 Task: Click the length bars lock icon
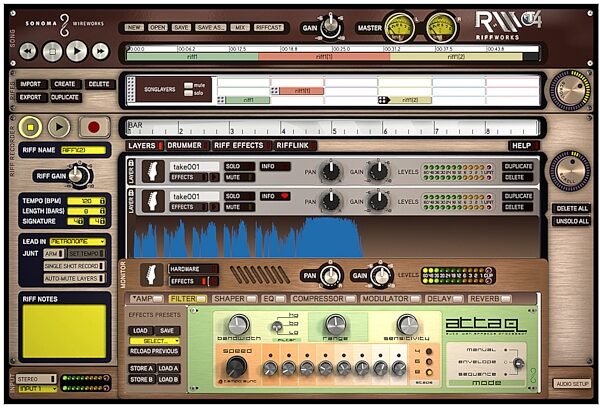pos(103,211)
